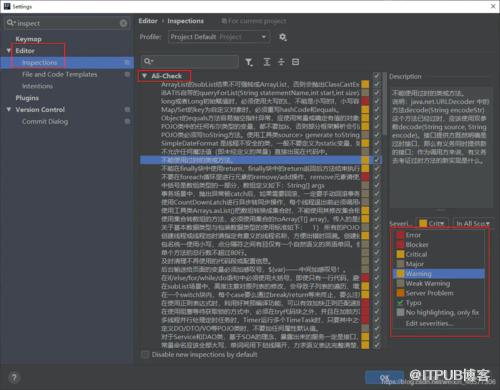Image resolution: width=500 pixels, height=390 pixels.
Task: Click the red Error severity icon
Action: (x=400, y=235)
